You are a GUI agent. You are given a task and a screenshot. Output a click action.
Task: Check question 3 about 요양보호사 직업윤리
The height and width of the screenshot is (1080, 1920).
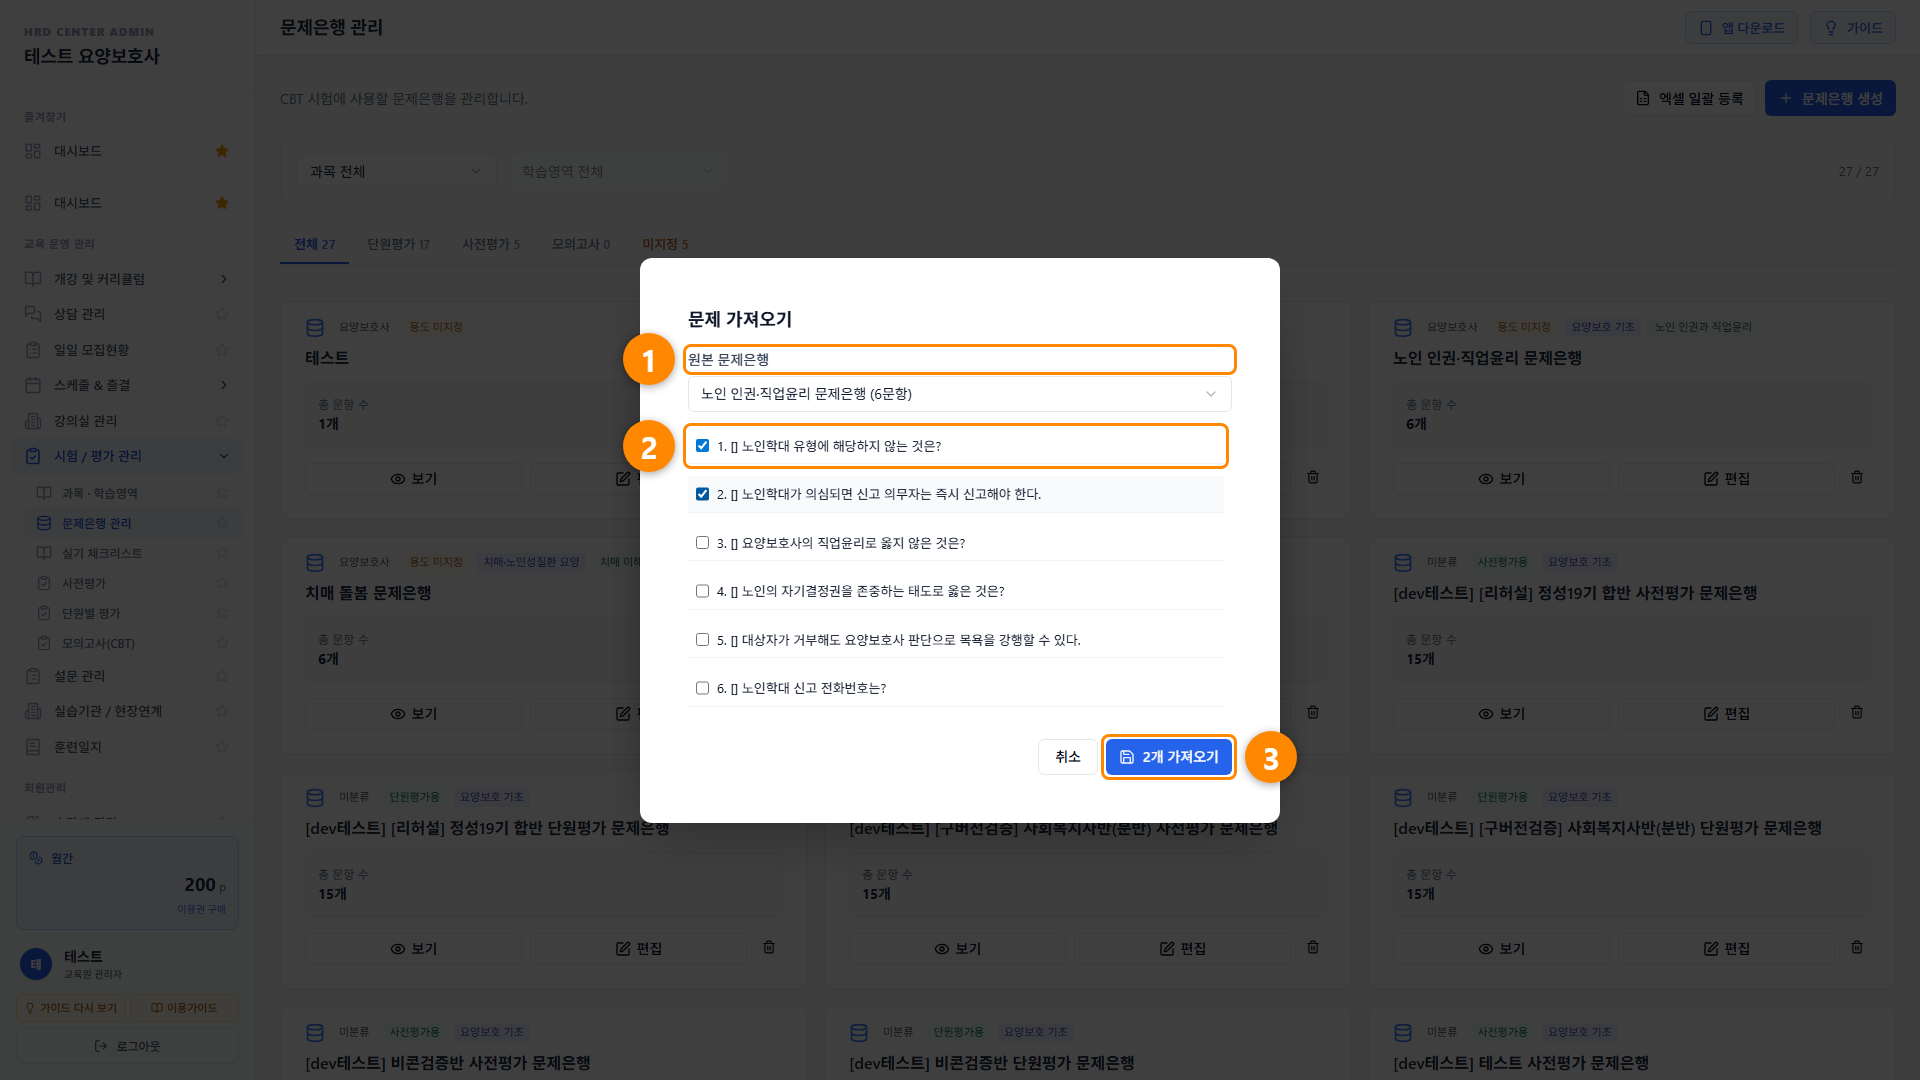(x=702, y=543)
